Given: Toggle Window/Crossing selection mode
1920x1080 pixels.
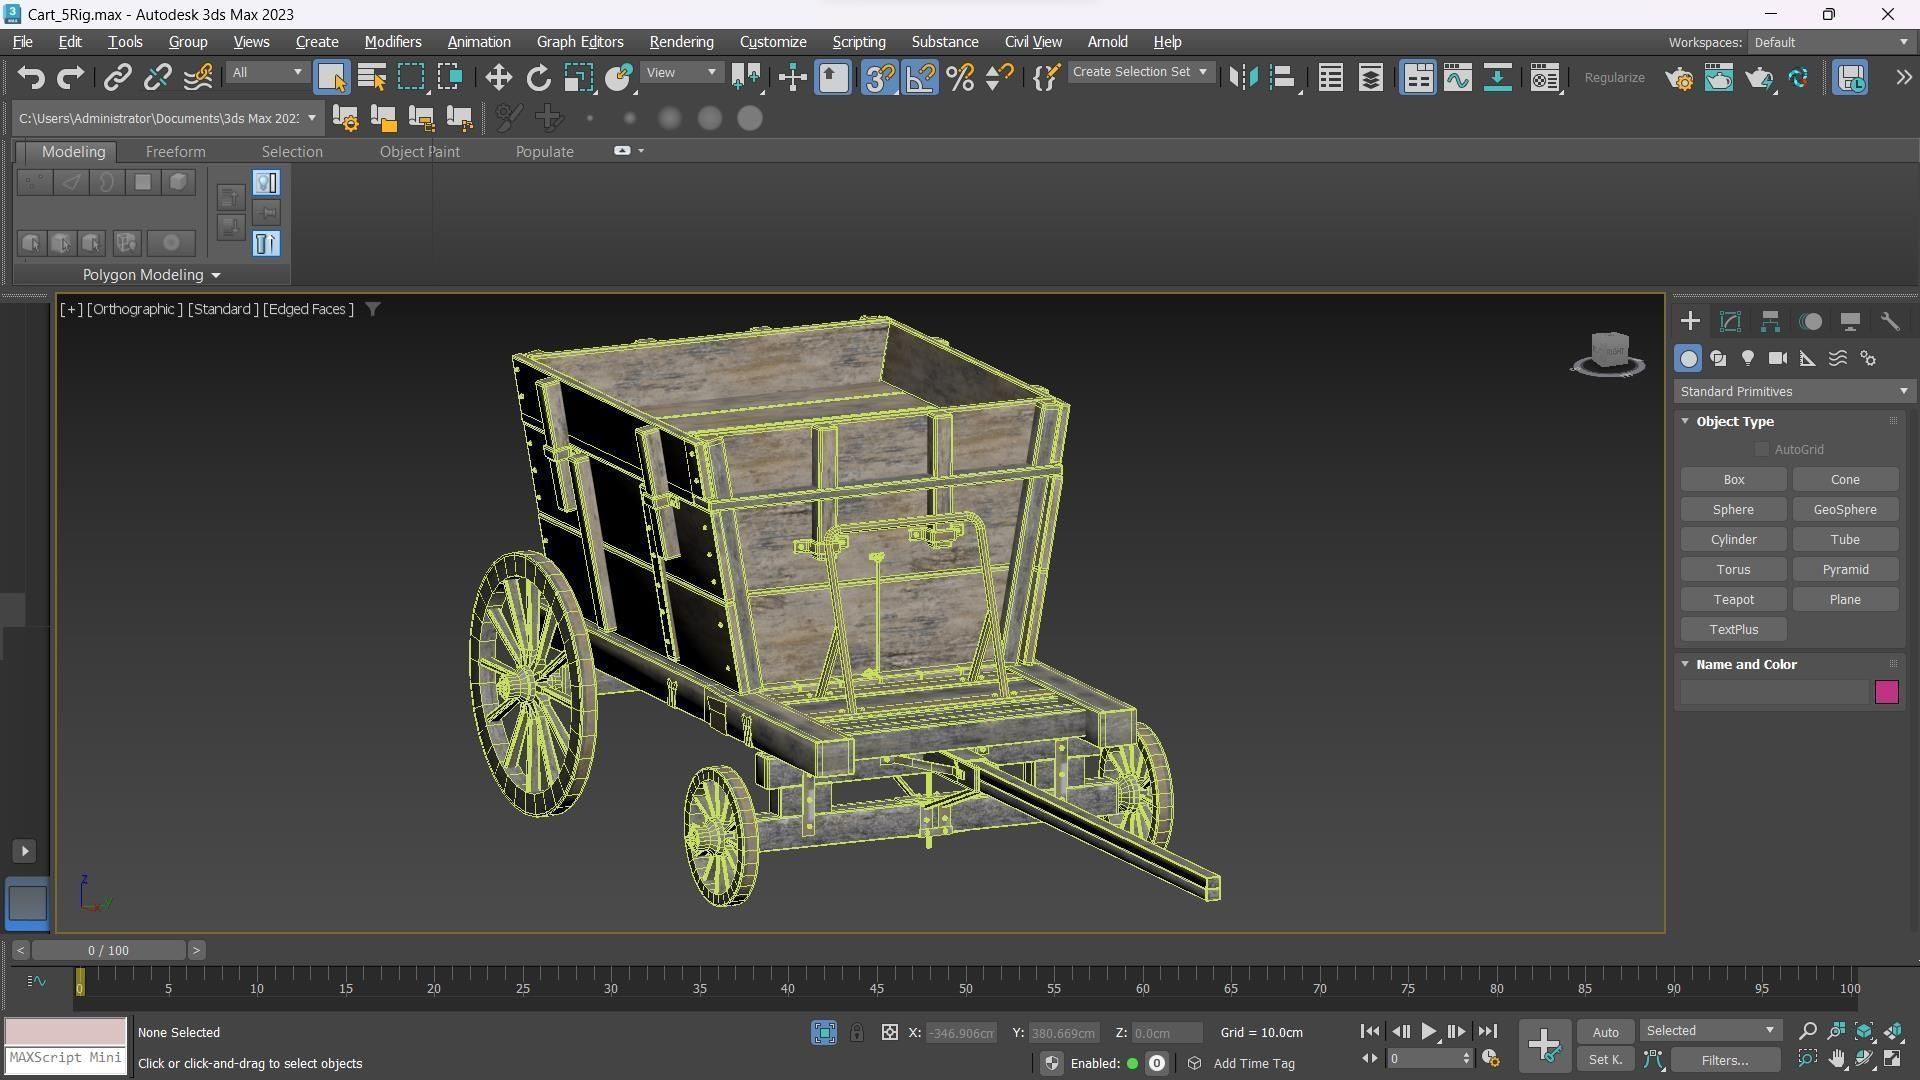Looking at the screenshot, I should point(450,77).
